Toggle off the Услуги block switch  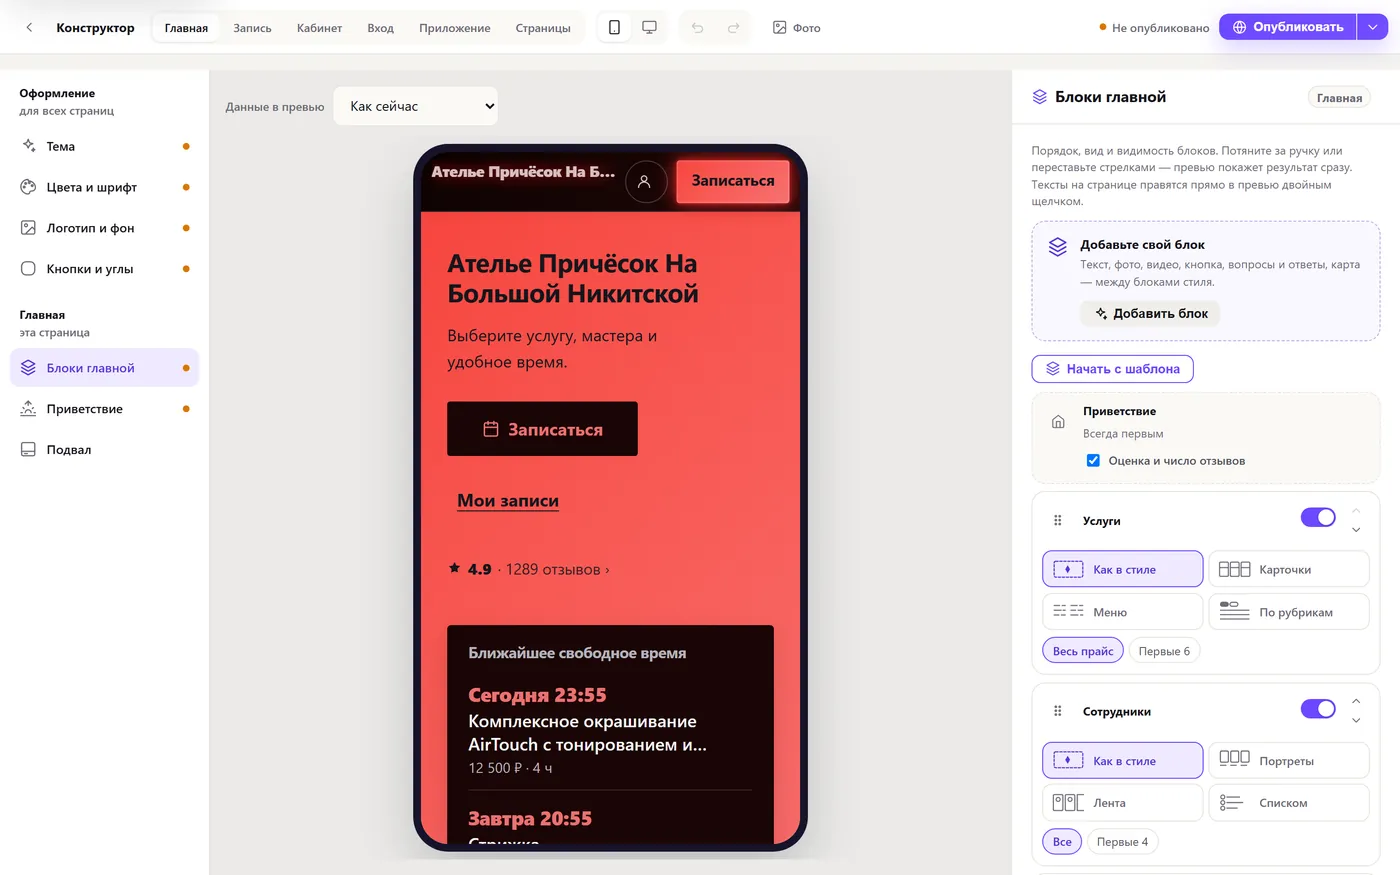(1317, 517)
